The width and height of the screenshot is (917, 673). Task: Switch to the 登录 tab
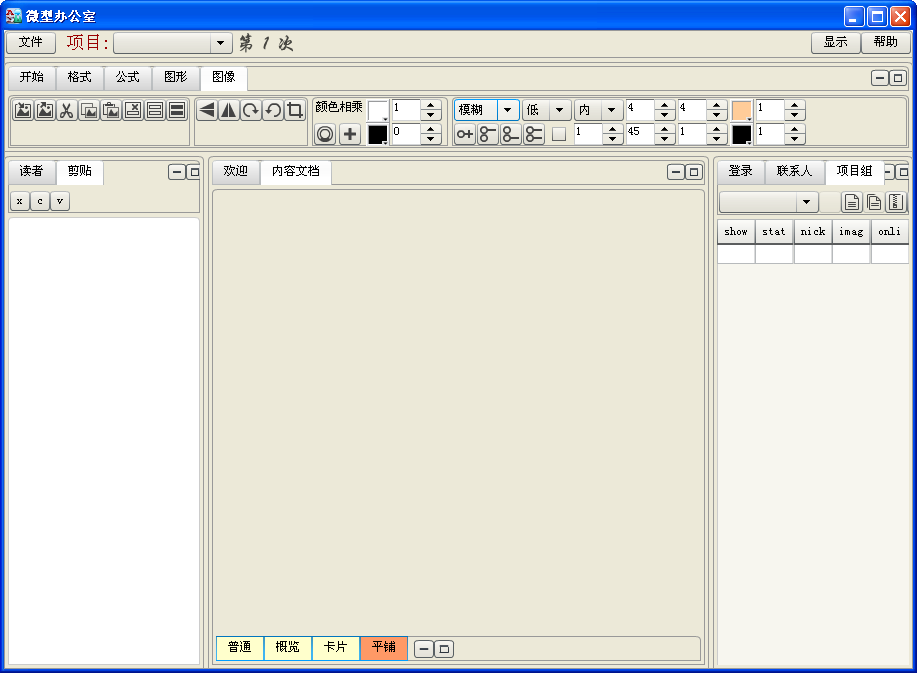tap(740, 171)
